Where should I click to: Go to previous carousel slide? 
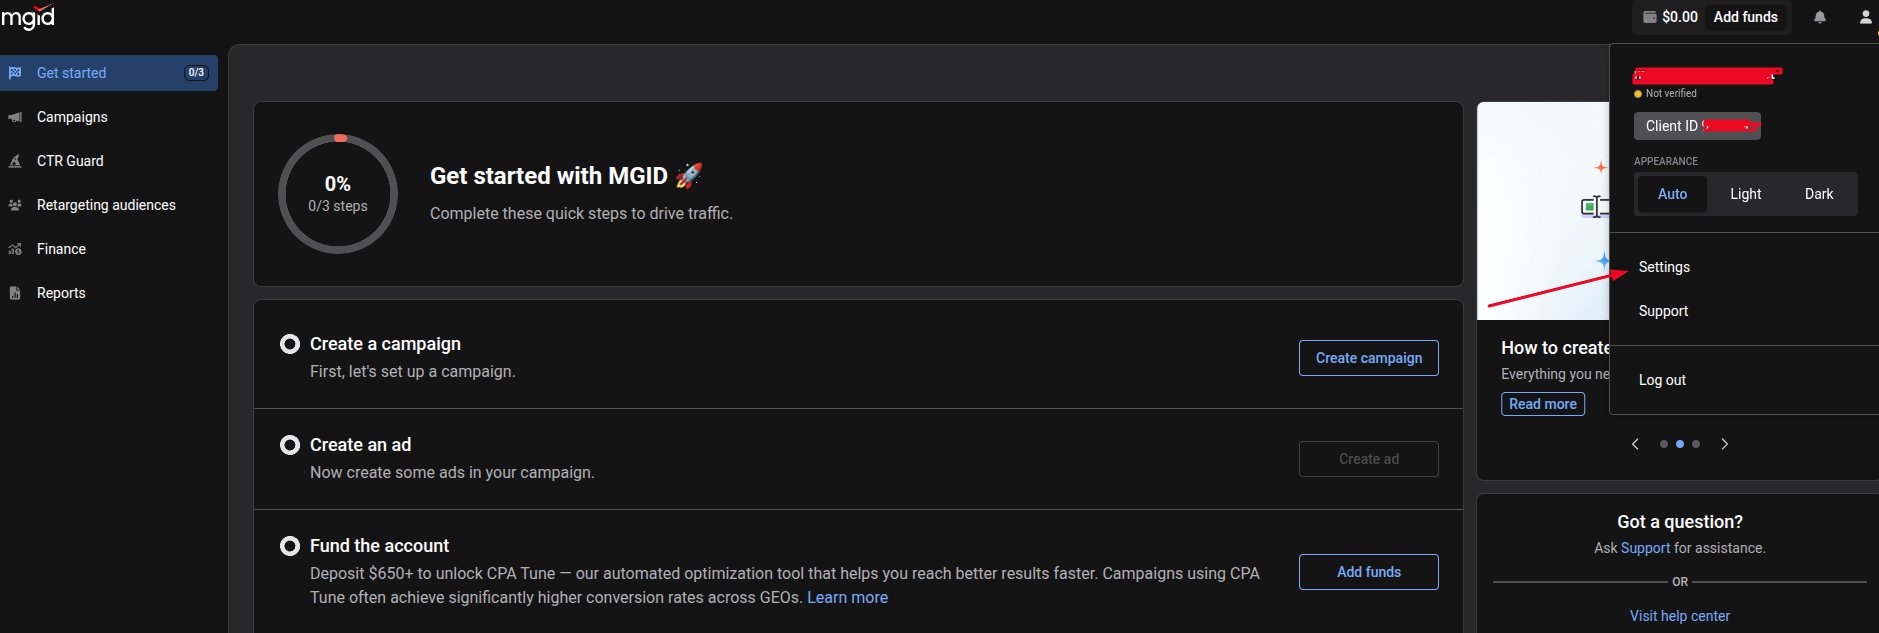coord(1635,444)
